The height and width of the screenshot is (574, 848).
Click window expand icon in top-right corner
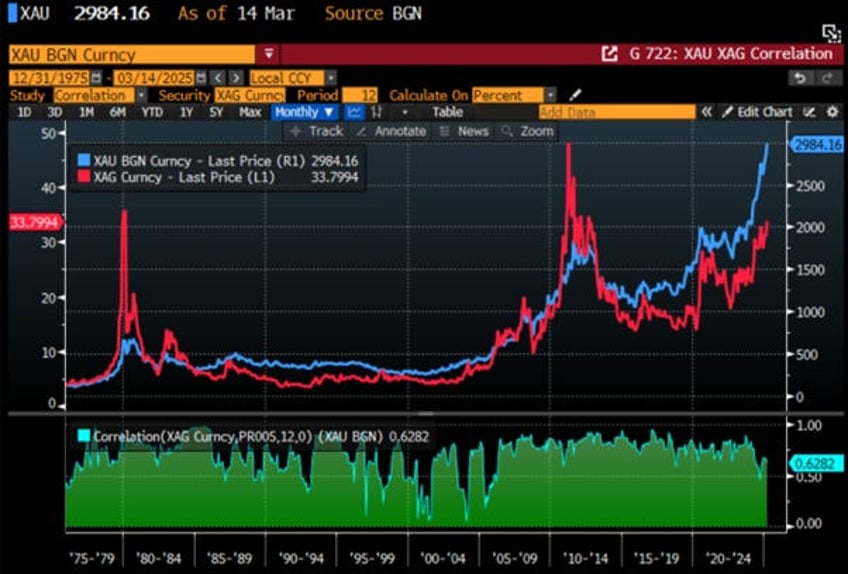831,33
